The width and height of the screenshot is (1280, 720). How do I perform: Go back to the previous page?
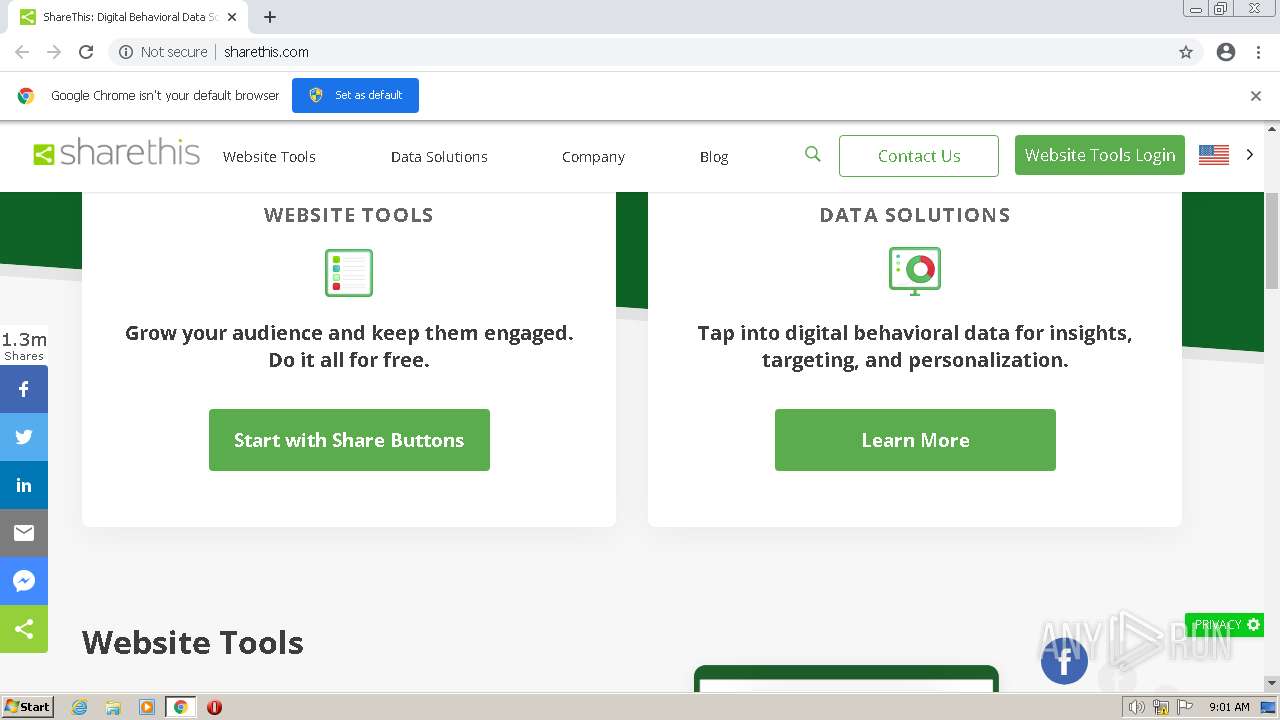pyautogui.click(x=22, y=52)
